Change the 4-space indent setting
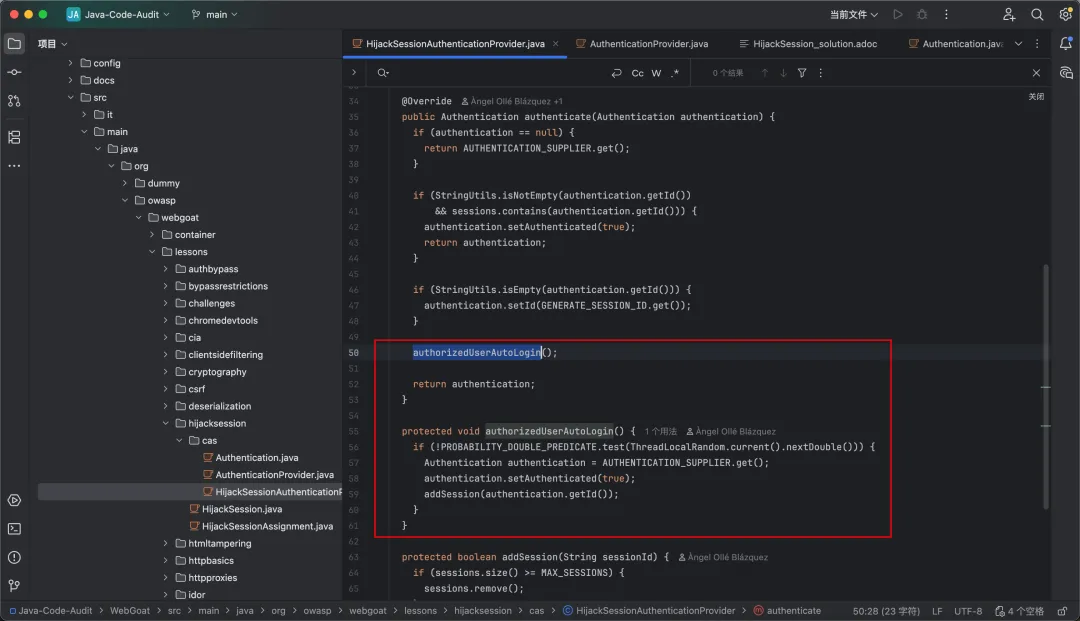1080x621 pixels. [x=1019, y=611]
